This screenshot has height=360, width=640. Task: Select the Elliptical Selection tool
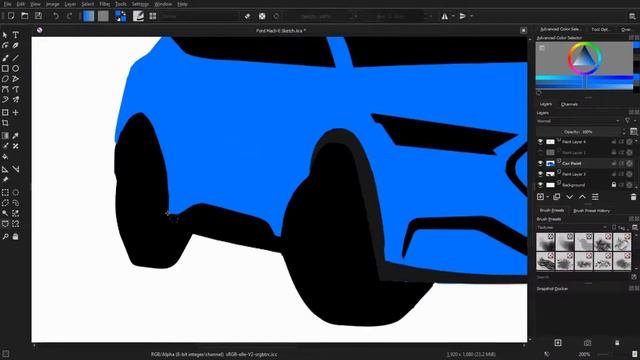tap(16, 192)
